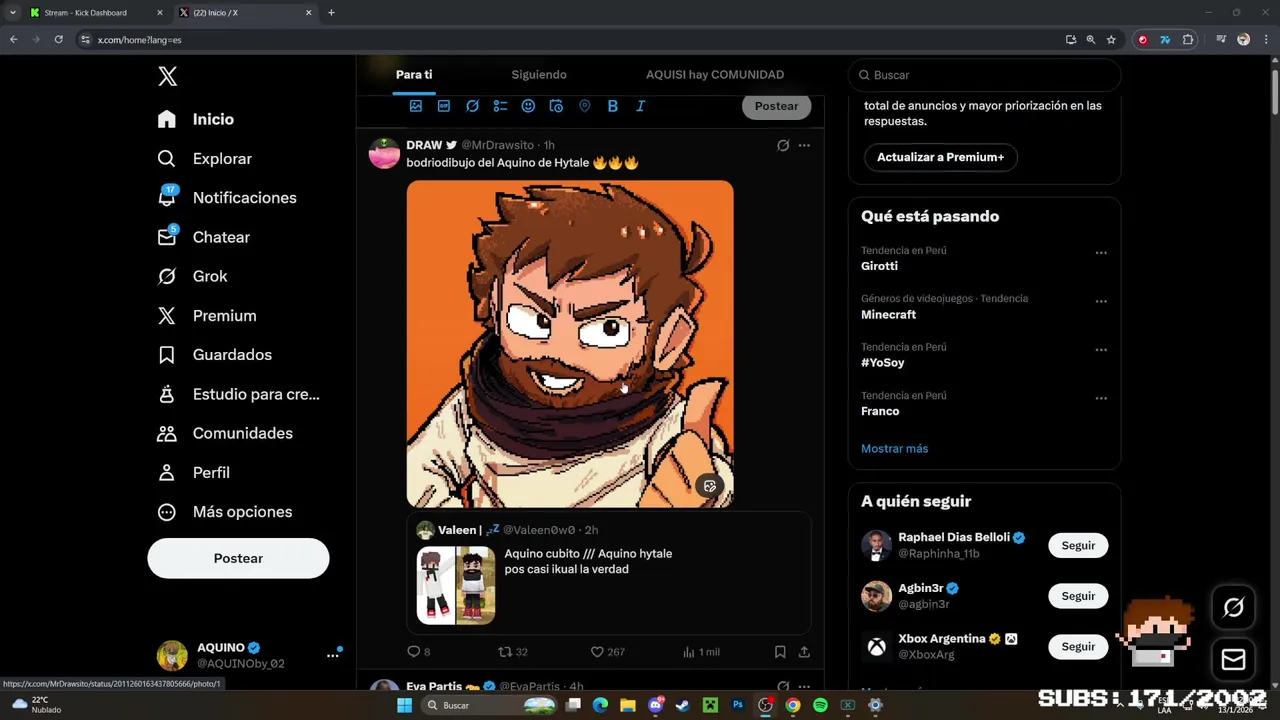
Task: Switch to Para ti tab
Action: click(x=414, y=75)
